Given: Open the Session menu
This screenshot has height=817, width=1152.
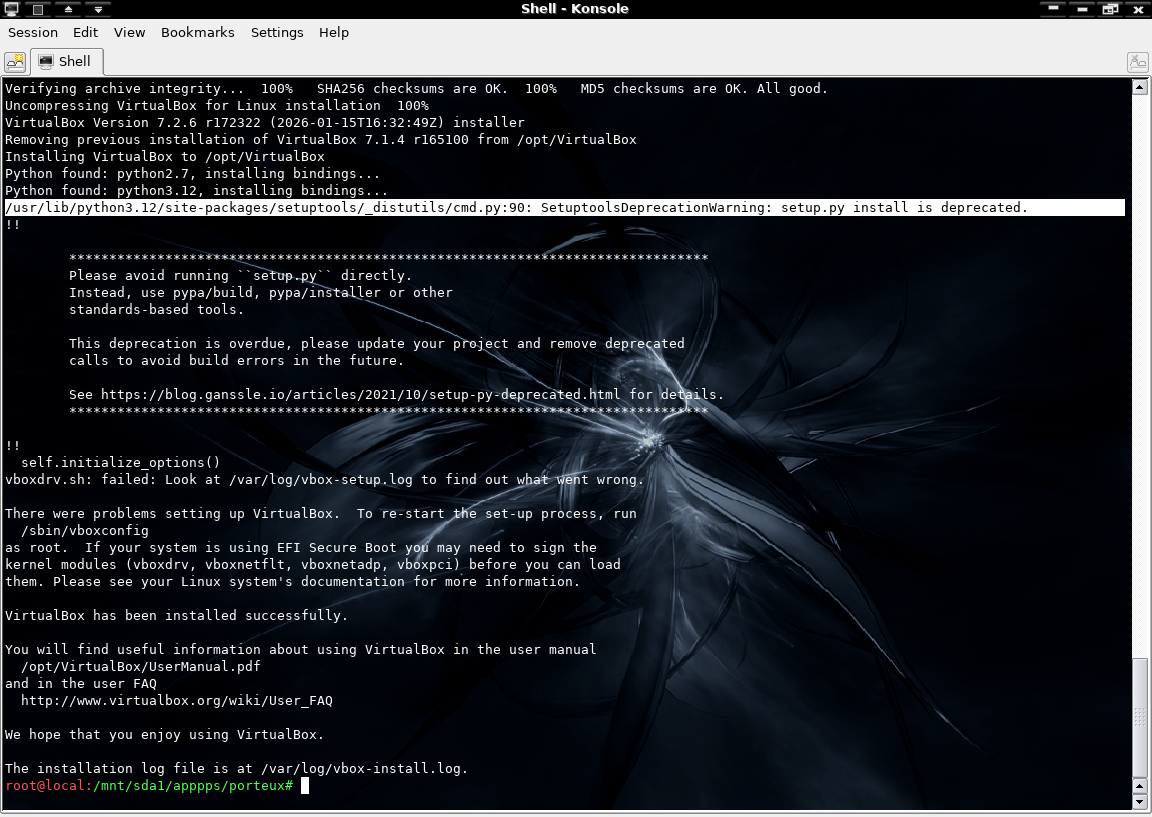Looking at the screenshot, I should click(x=32, y=32).
